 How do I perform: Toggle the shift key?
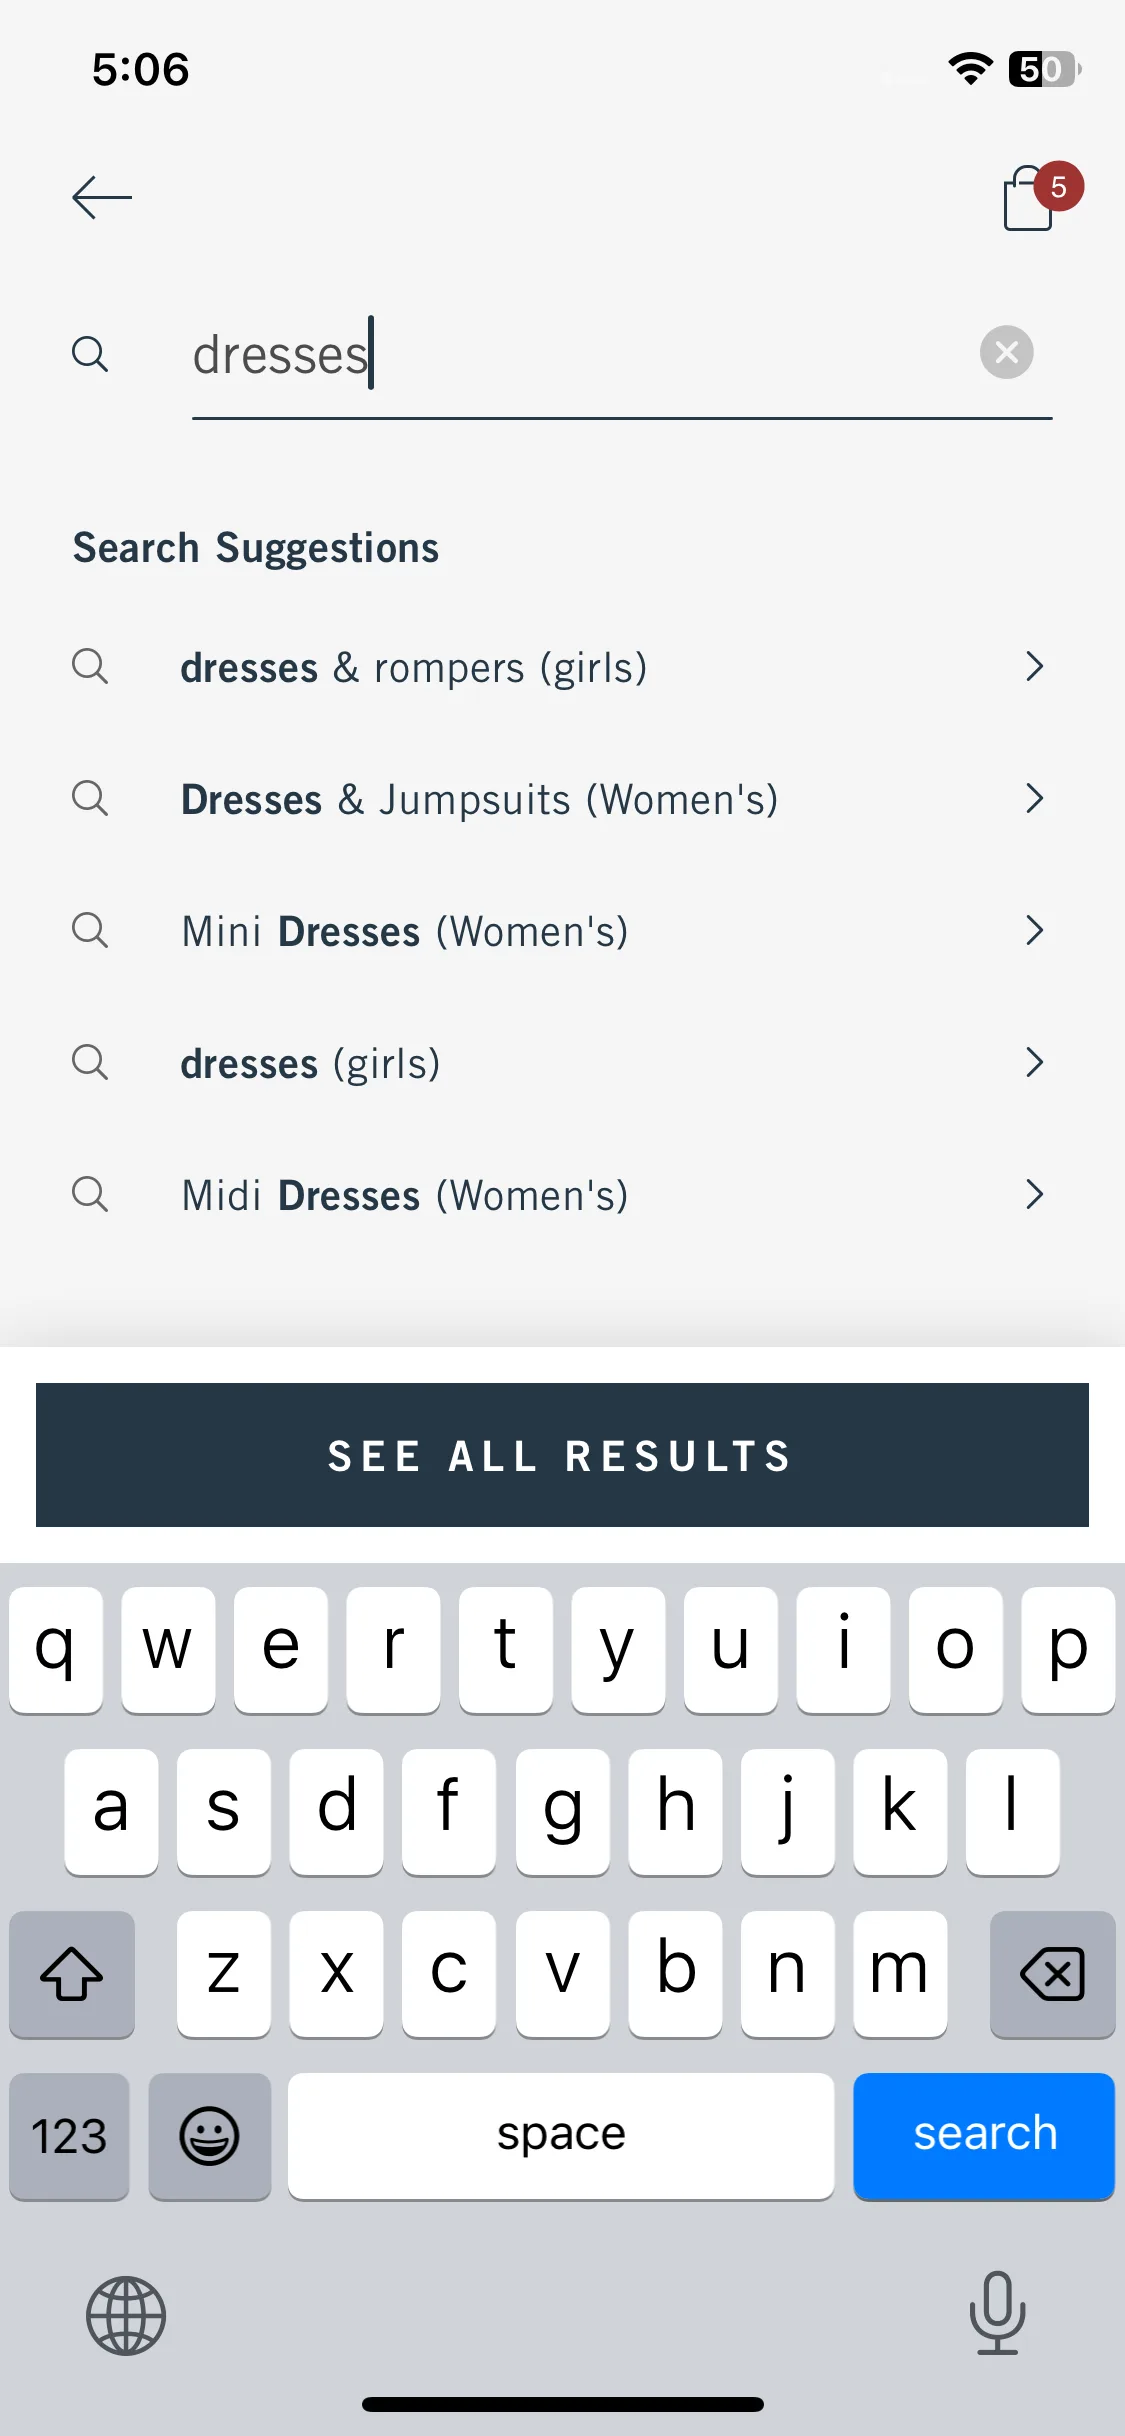[x=72, y=1974]
